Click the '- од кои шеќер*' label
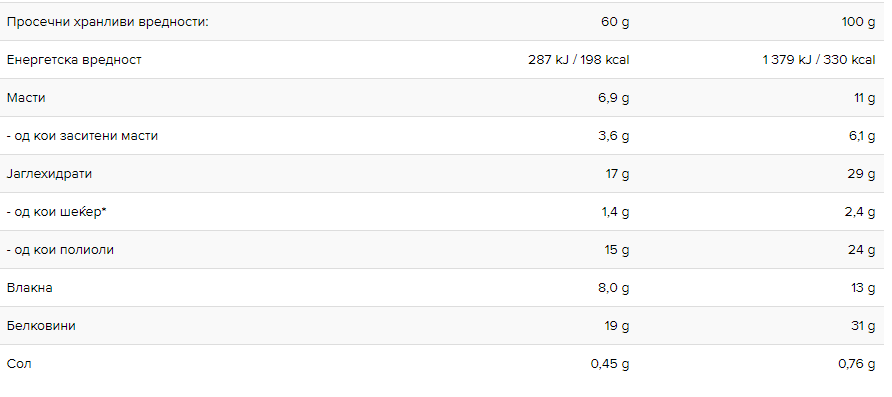Screen dimensions: 892x397 [57, 212]
